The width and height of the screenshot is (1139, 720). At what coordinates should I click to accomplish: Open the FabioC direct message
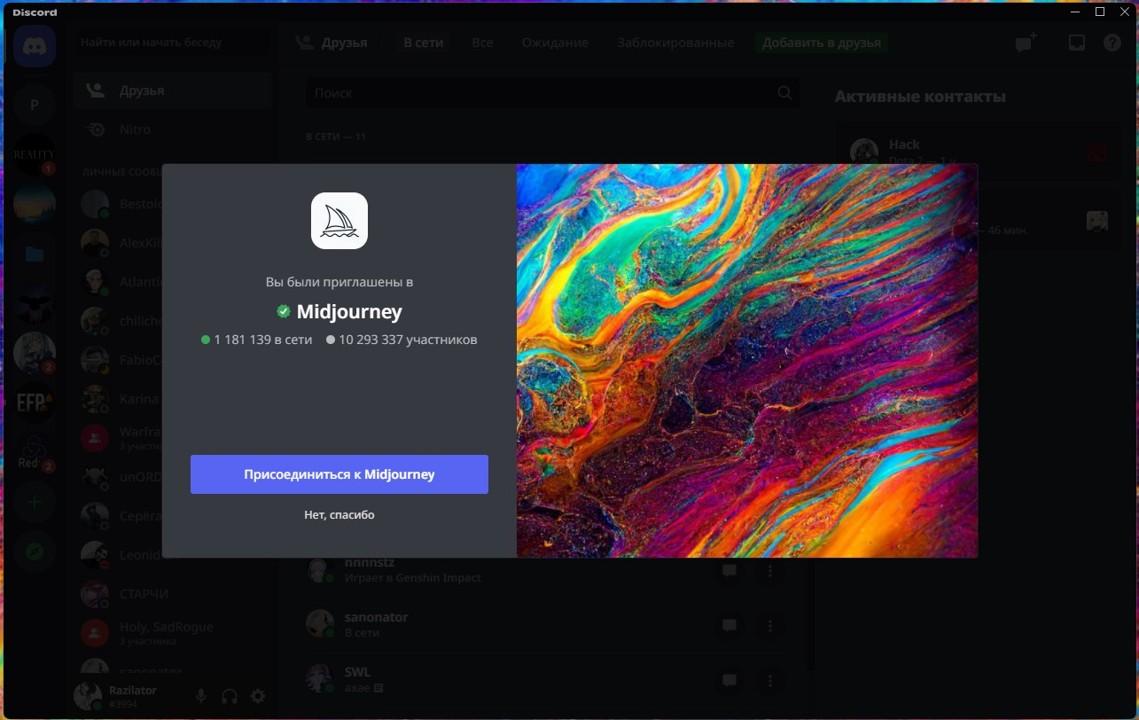(x=123, y=360)
